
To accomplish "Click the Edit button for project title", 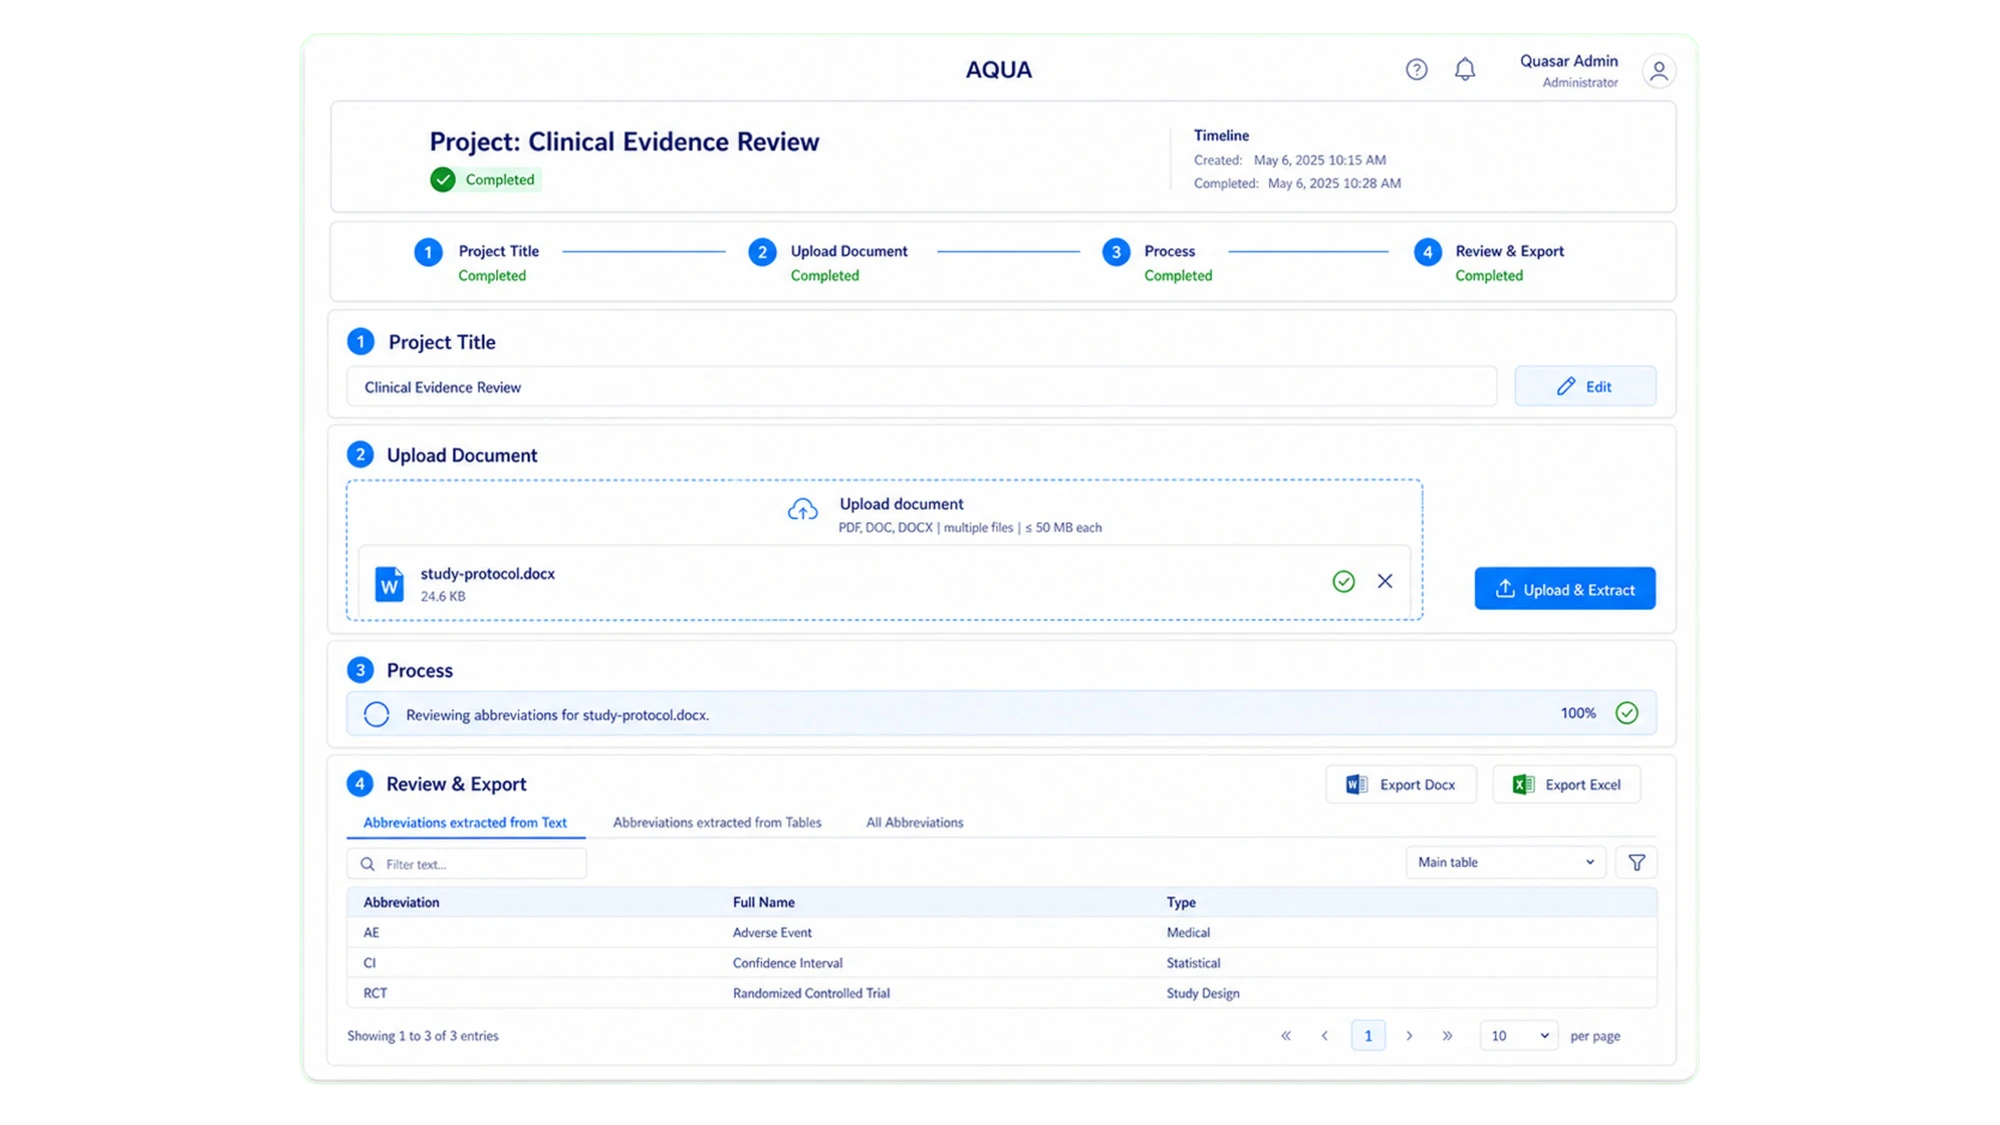I will (1585, 387).
